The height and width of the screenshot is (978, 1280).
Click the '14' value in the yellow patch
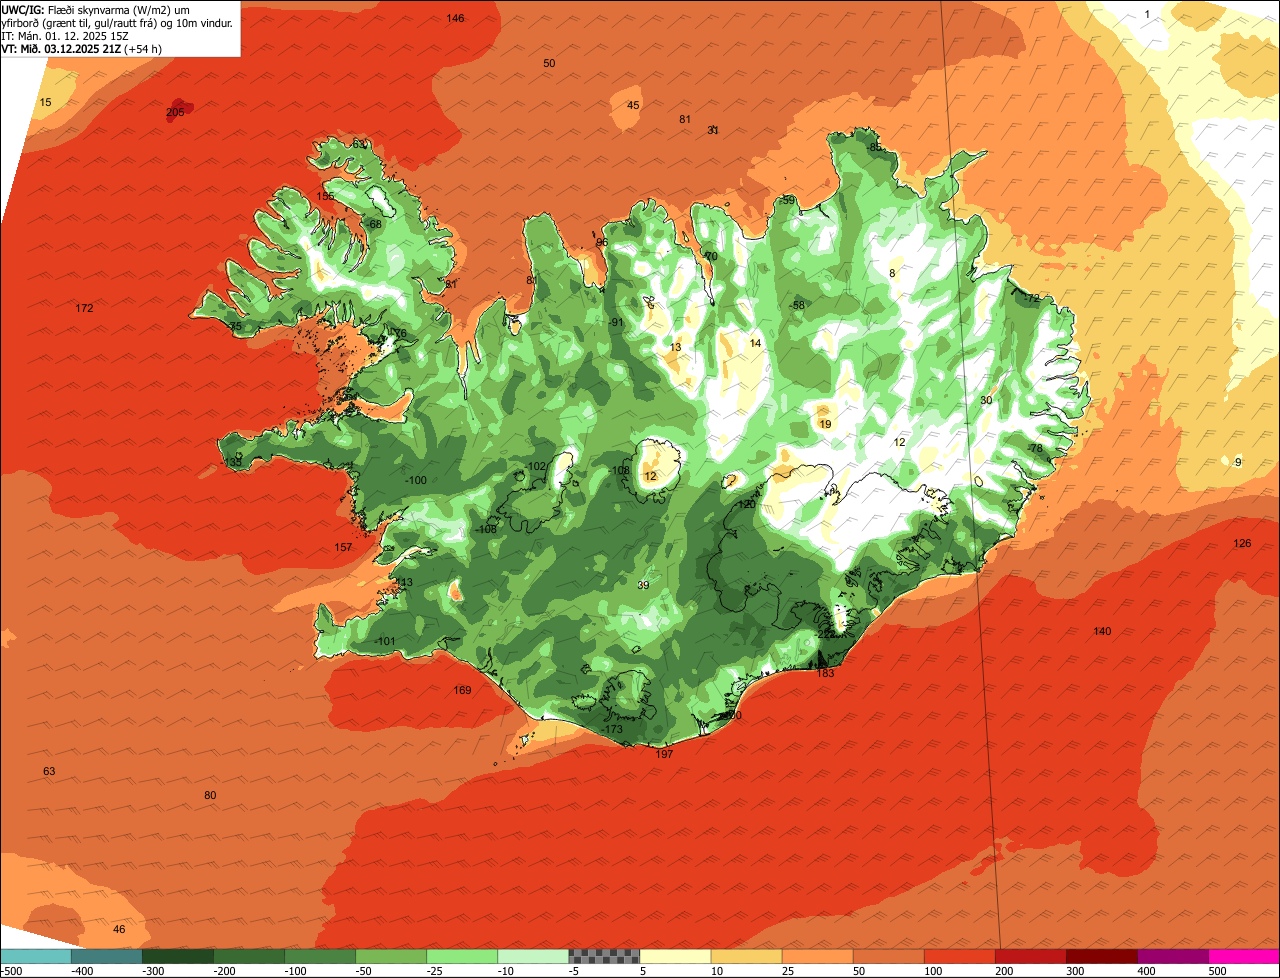tap(755, 343)
